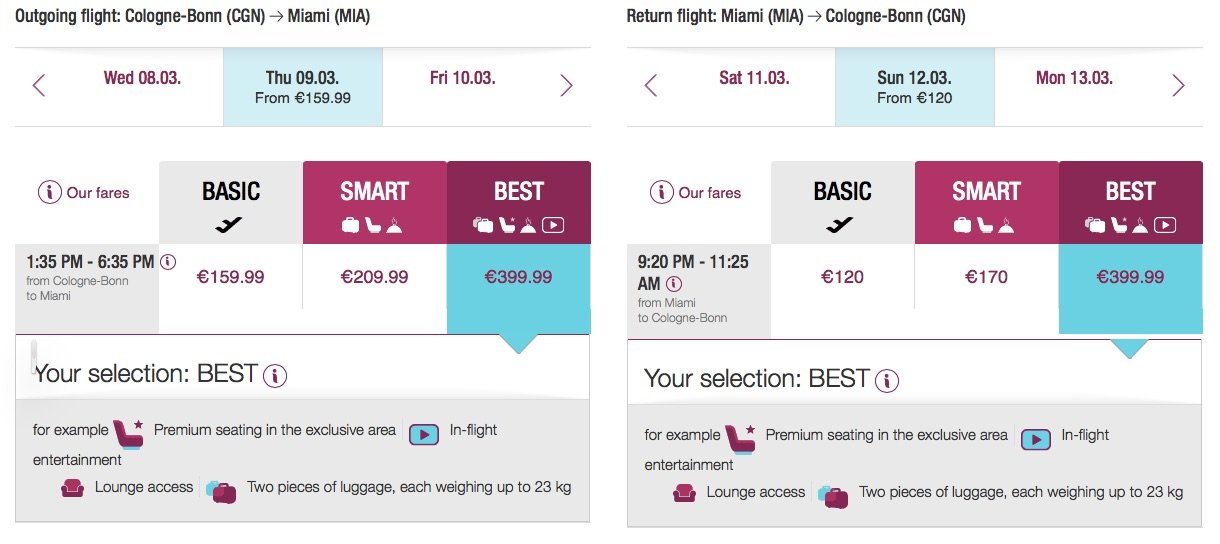The image size is (1220, 544).
Task: Select return SMART fare column header
Action: [987, 203]
